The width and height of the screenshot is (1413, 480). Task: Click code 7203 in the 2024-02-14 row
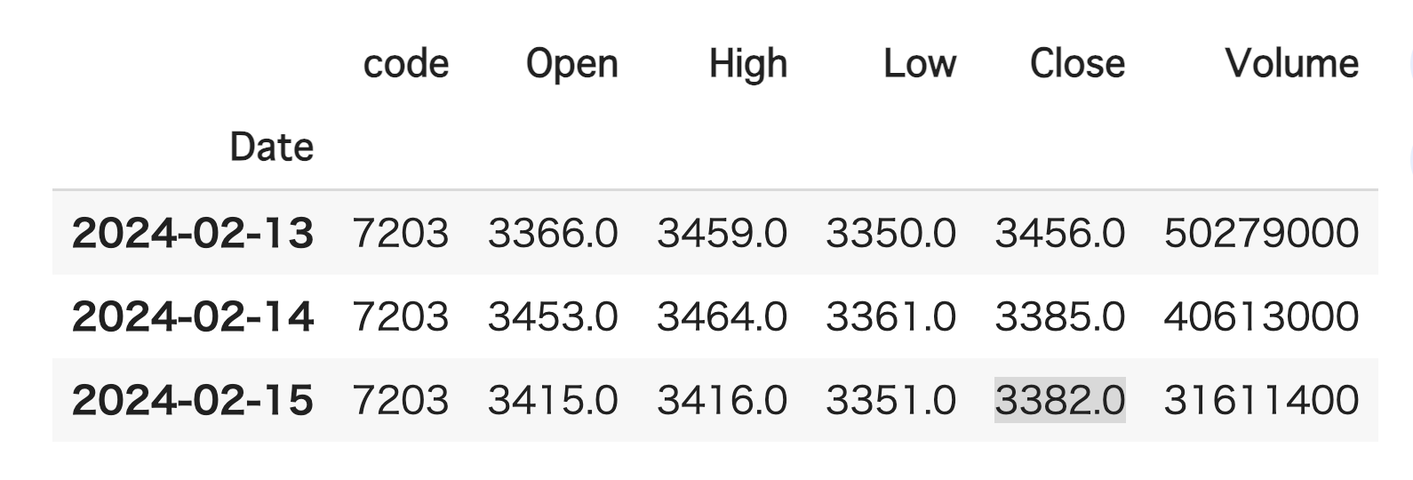pos(400,317)
